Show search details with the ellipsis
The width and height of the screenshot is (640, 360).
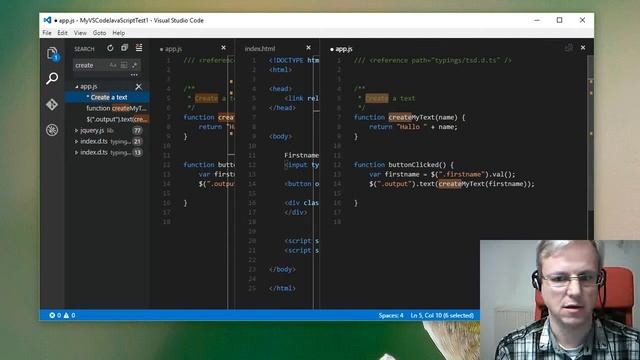[134, 75]
